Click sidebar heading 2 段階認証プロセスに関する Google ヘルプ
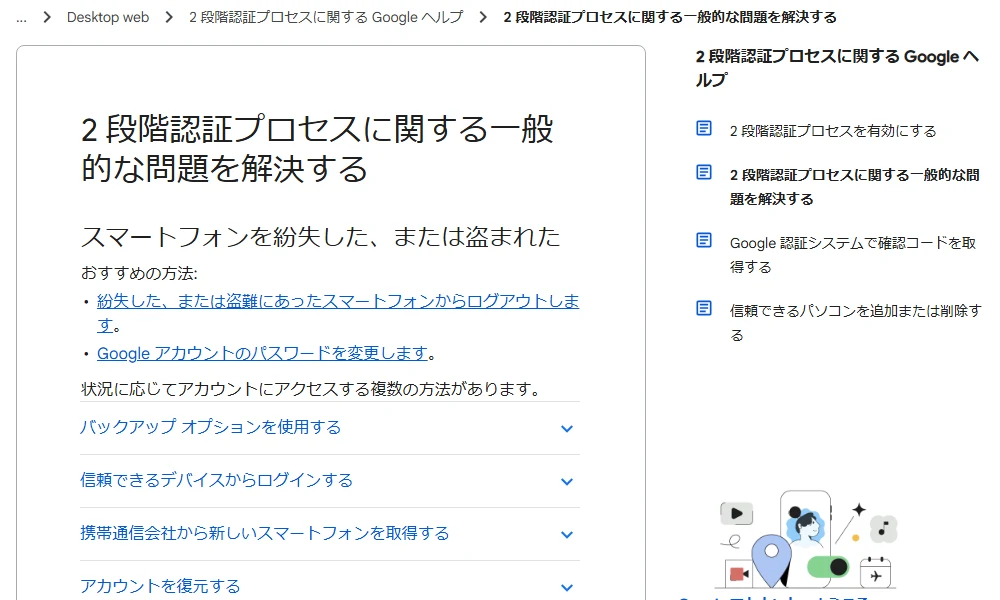1000x600 pixels. [x=837, y=68]
